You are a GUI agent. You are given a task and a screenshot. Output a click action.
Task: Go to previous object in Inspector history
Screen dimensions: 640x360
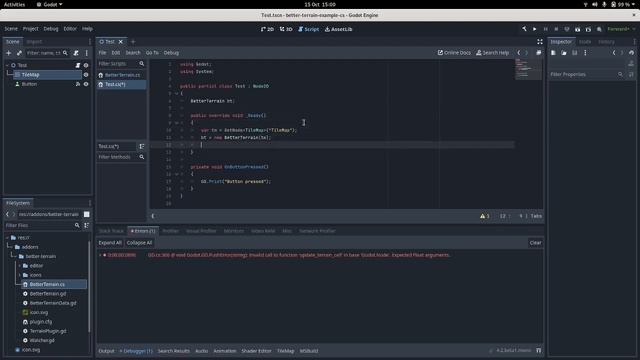pyautogui.click(x=614, y=53)
